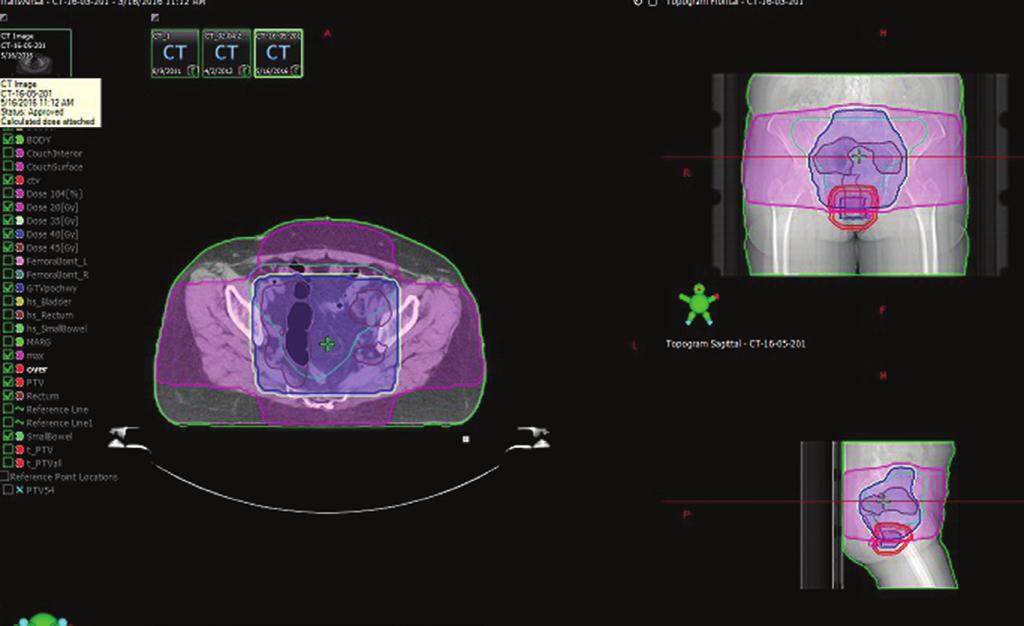Click the small icon above the CT thumbnails
The height and width of the screenshot is (626, 1024).
pos(155,18)
